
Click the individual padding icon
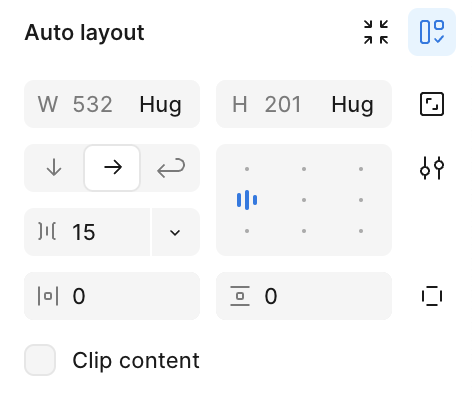click(432, 296)
